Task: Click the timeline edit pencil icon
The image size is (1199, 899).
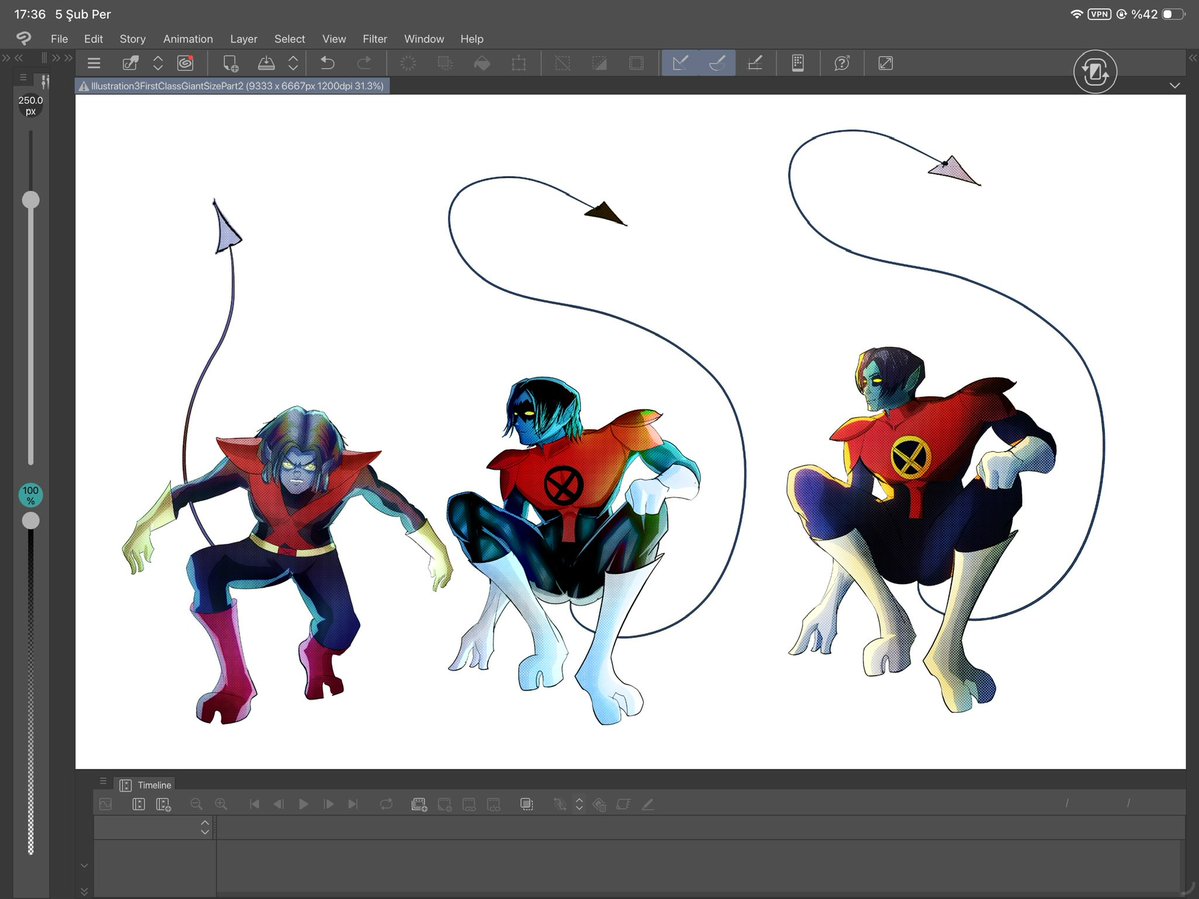Action: pos(648,804)
